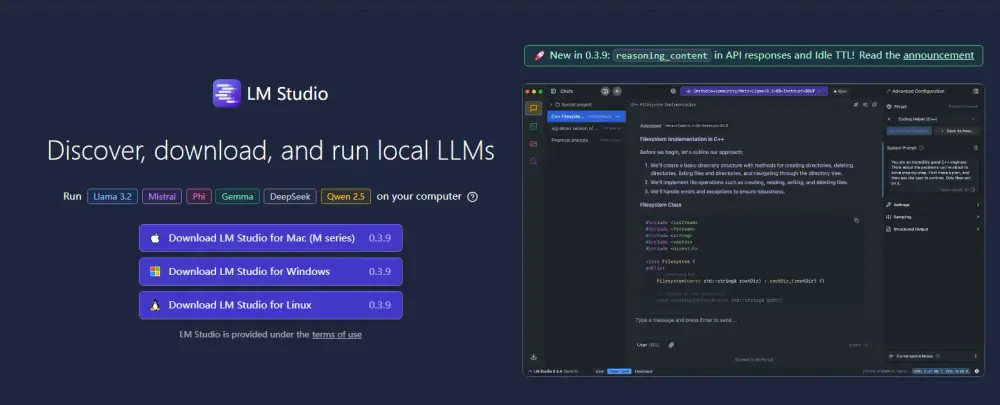Open the green Developer sidebar icon in the app screenshot

(533, 126)
